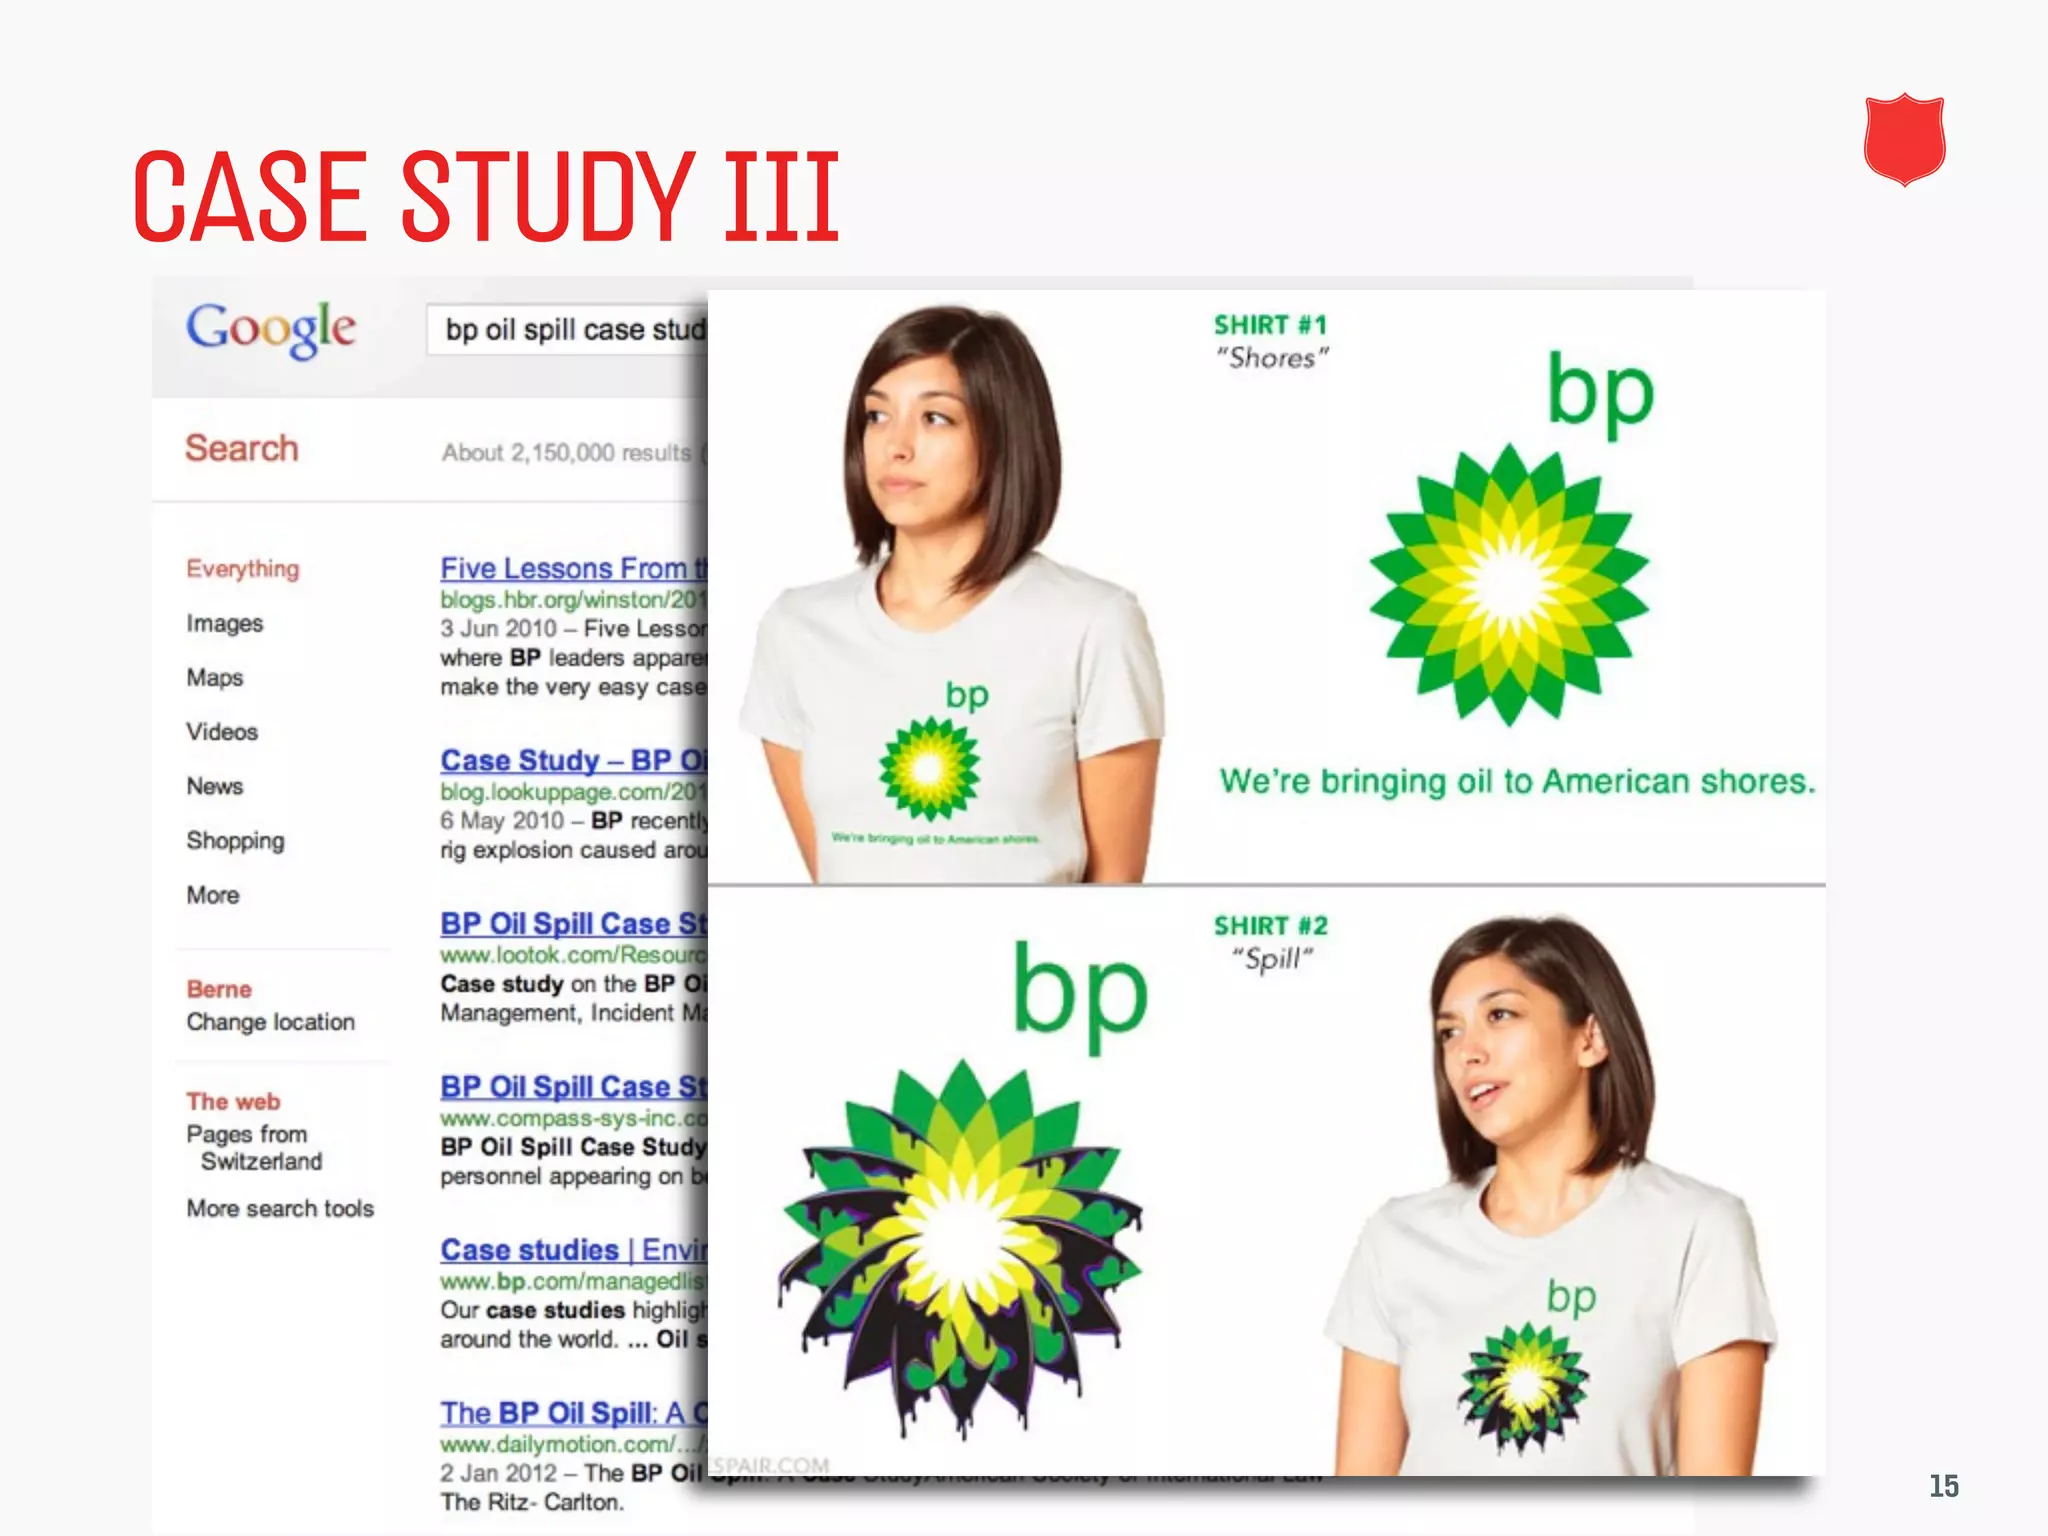The image size is (2048, 1536).
Task: Expand 'More search tools'
Action: click(x=280, y=1208)
